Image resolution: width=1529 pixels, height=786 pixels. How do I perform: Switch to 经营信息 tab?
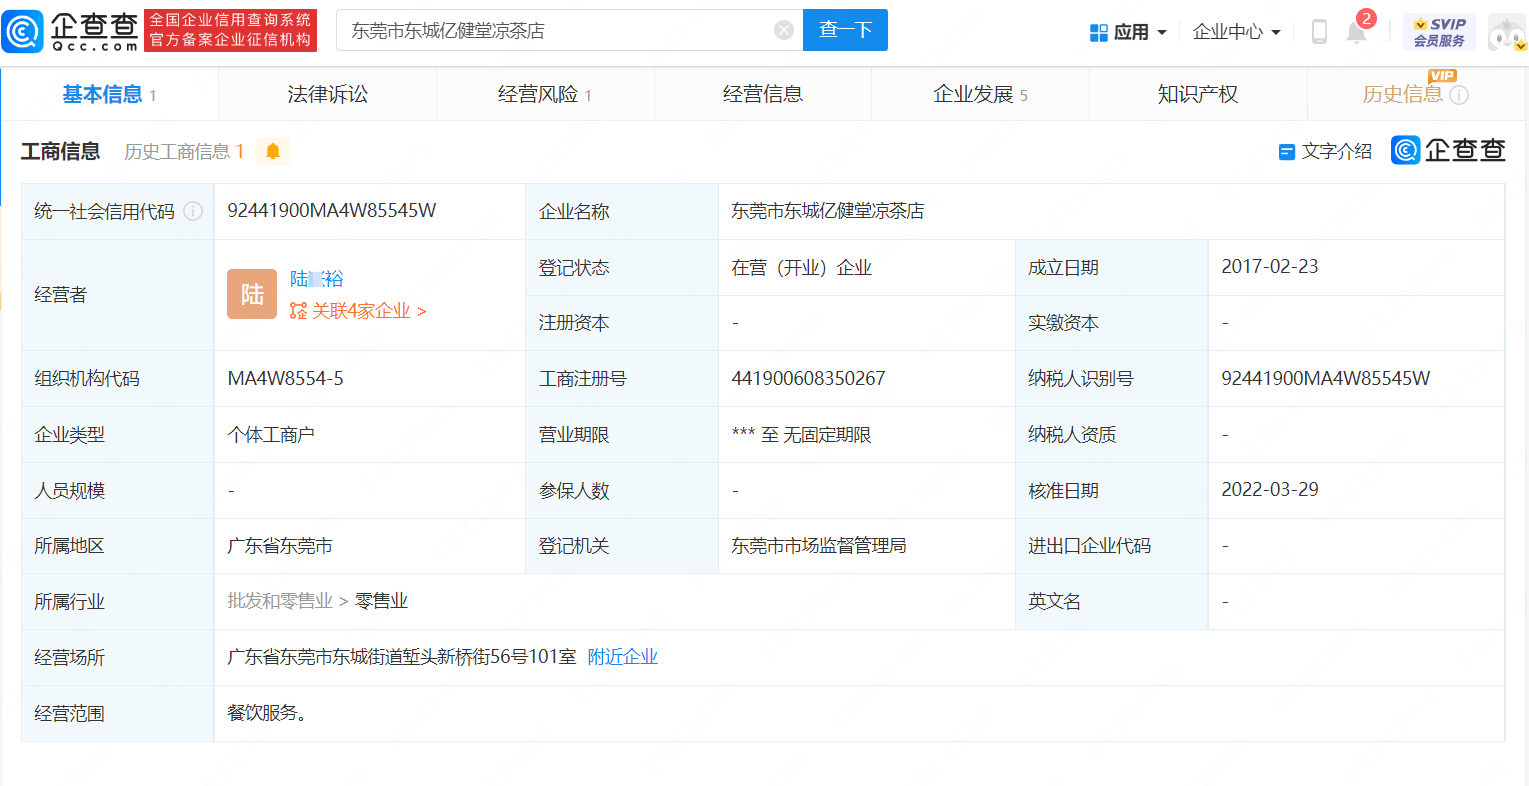(x=763, y=94)
